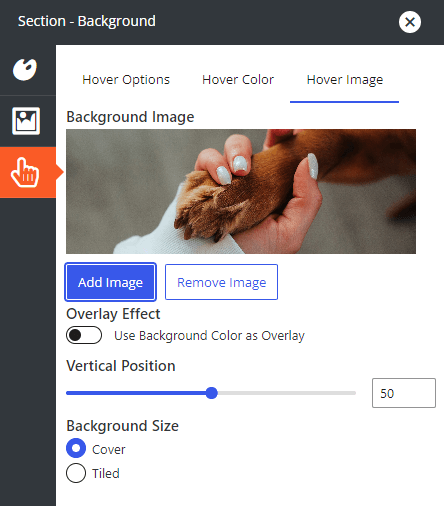Click the Vertical Position value field showing 50
444x506 pixels.
[x=404, y=393]
